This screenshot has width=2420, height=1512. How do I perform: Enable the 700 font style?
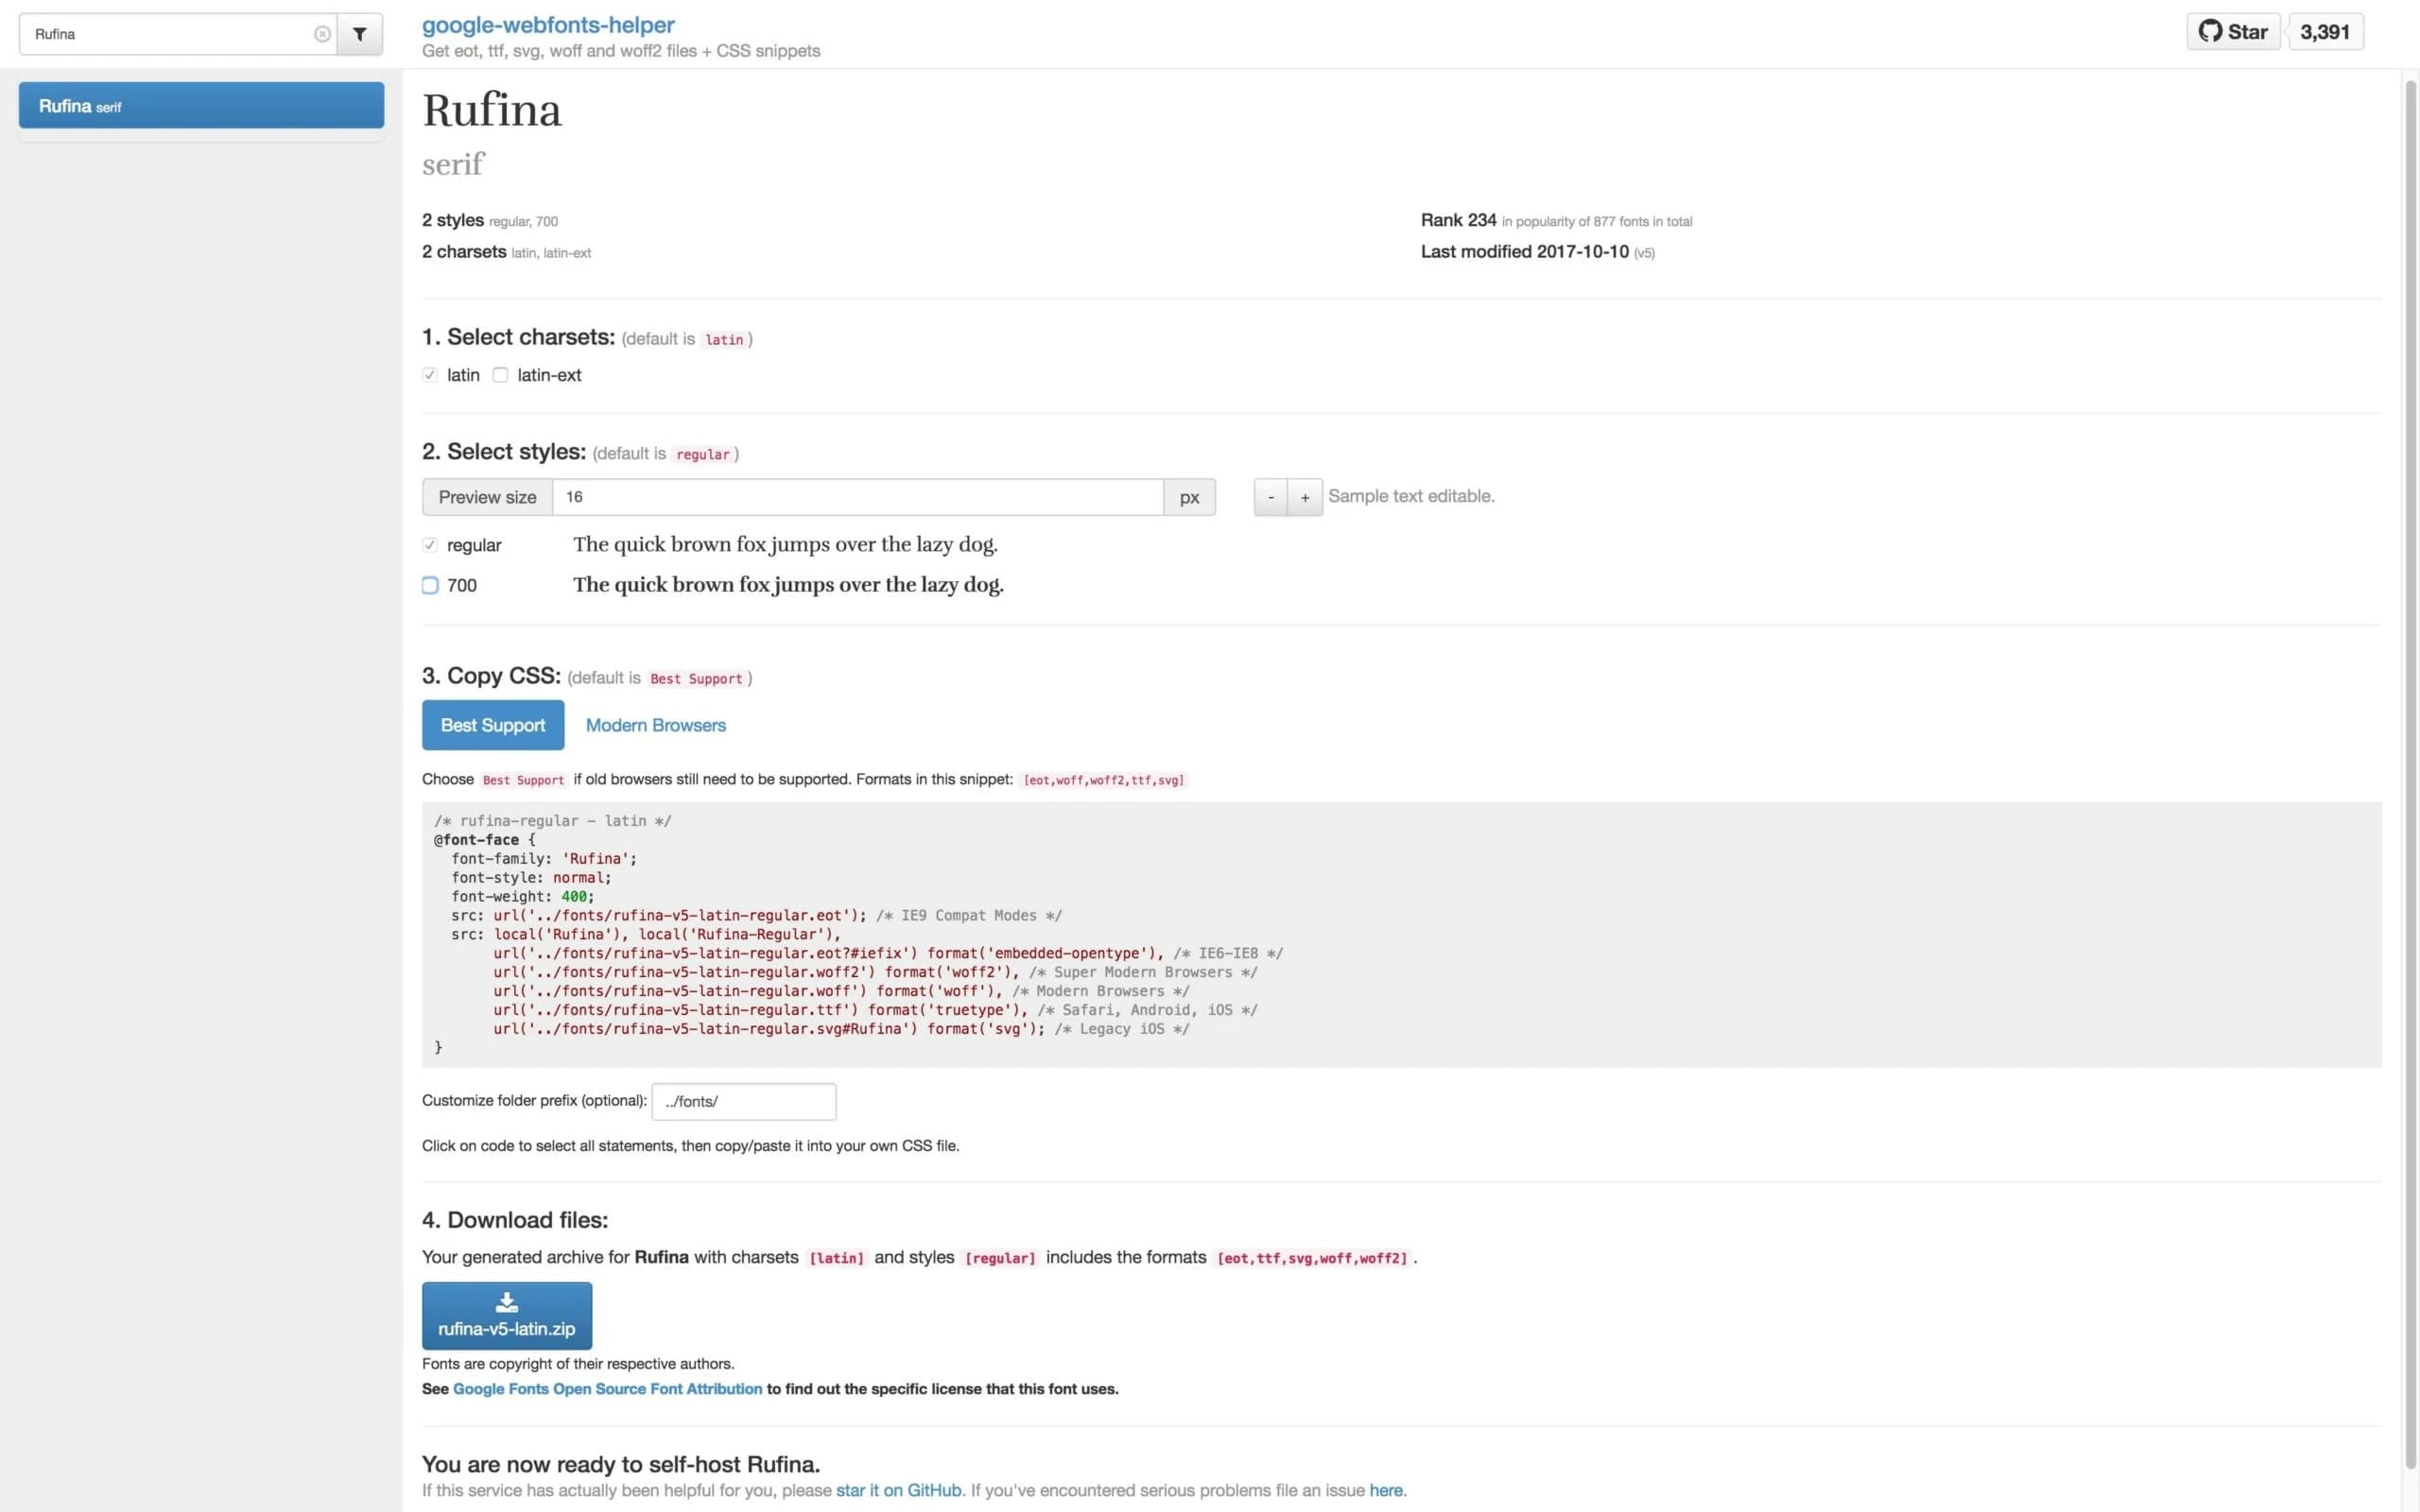[x=430, y=585]
